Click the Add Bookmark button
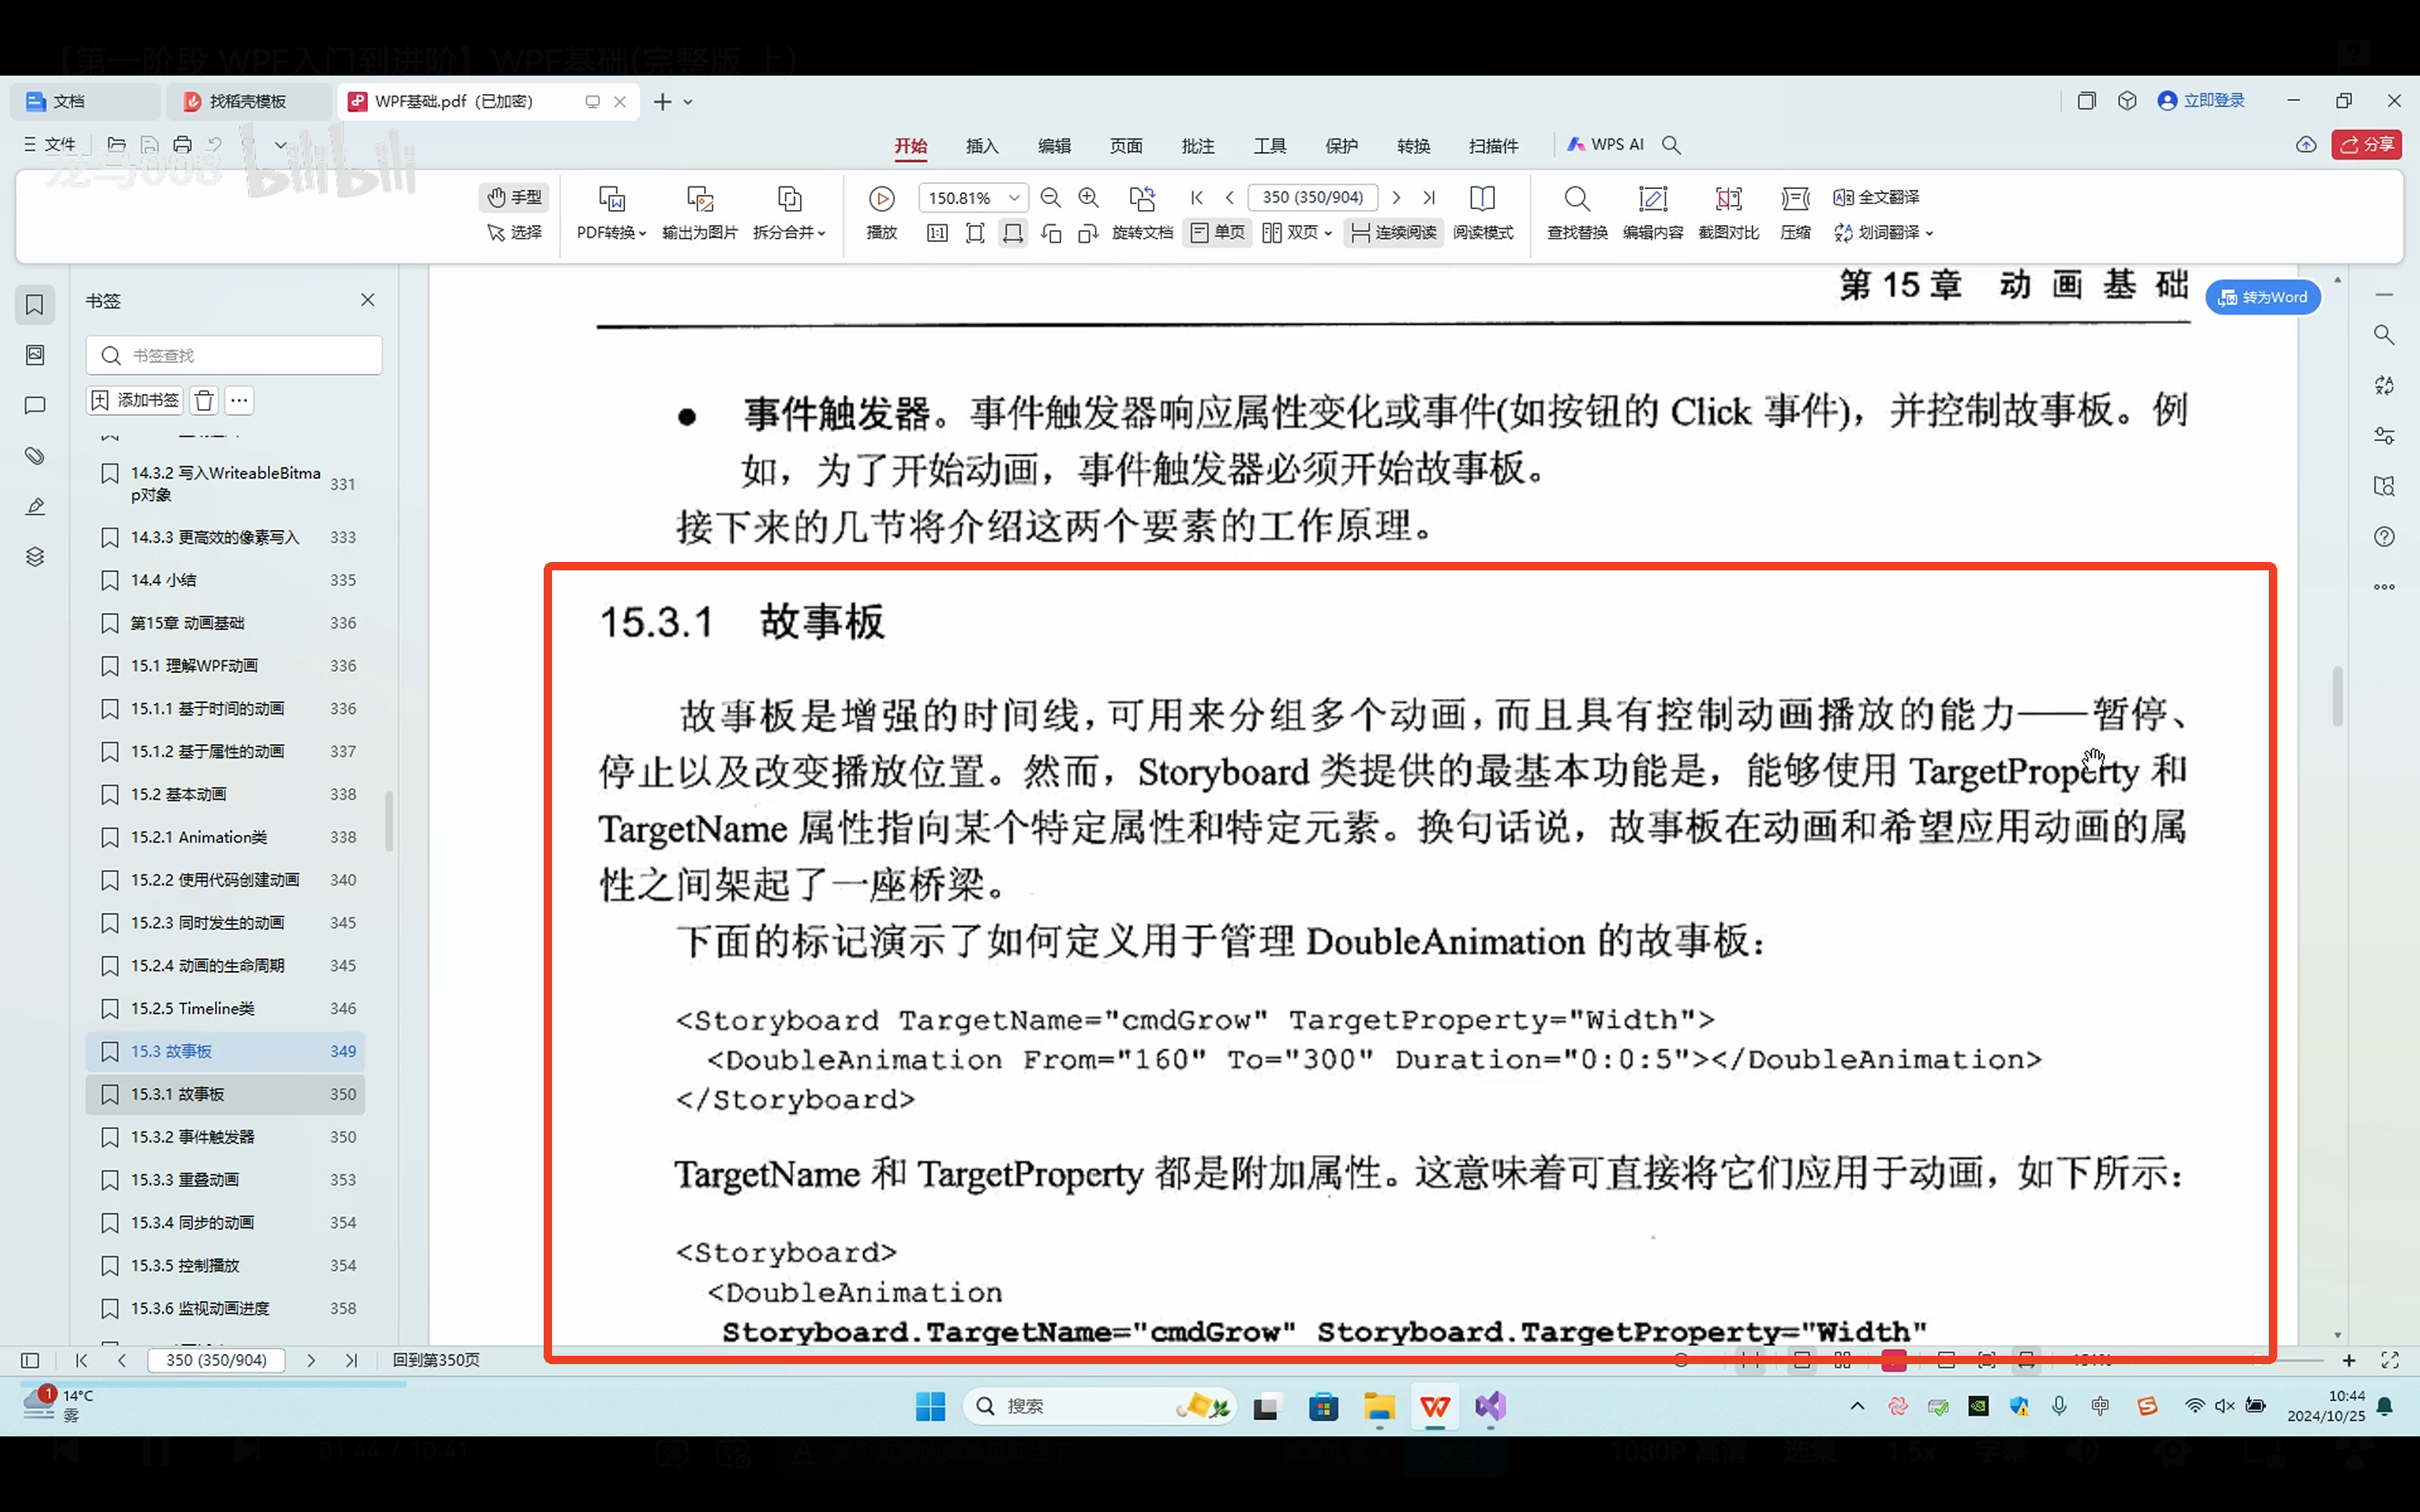 point(135,401)
